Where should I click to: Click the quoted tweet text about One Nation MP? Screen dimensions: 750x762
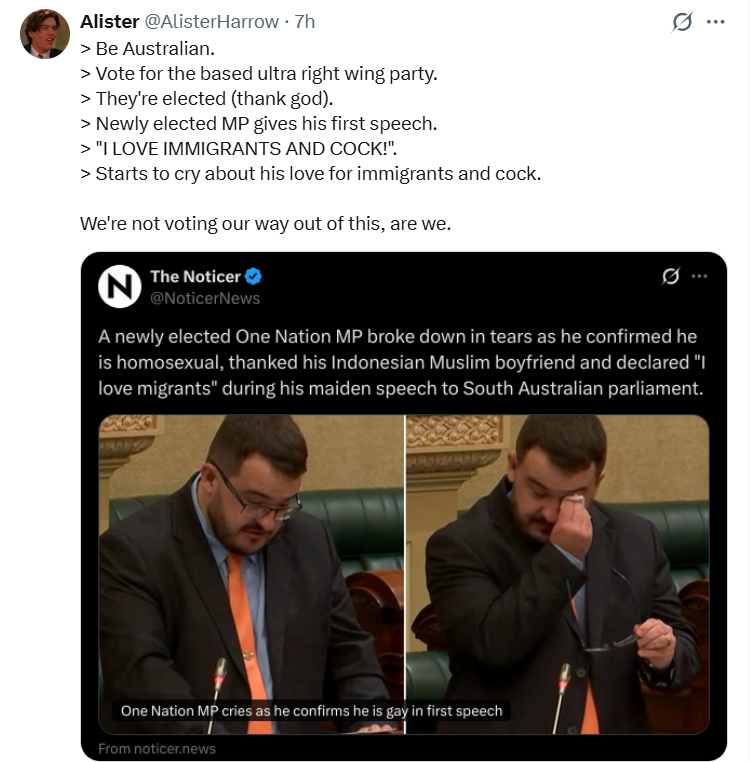click(x=401, y=363)
